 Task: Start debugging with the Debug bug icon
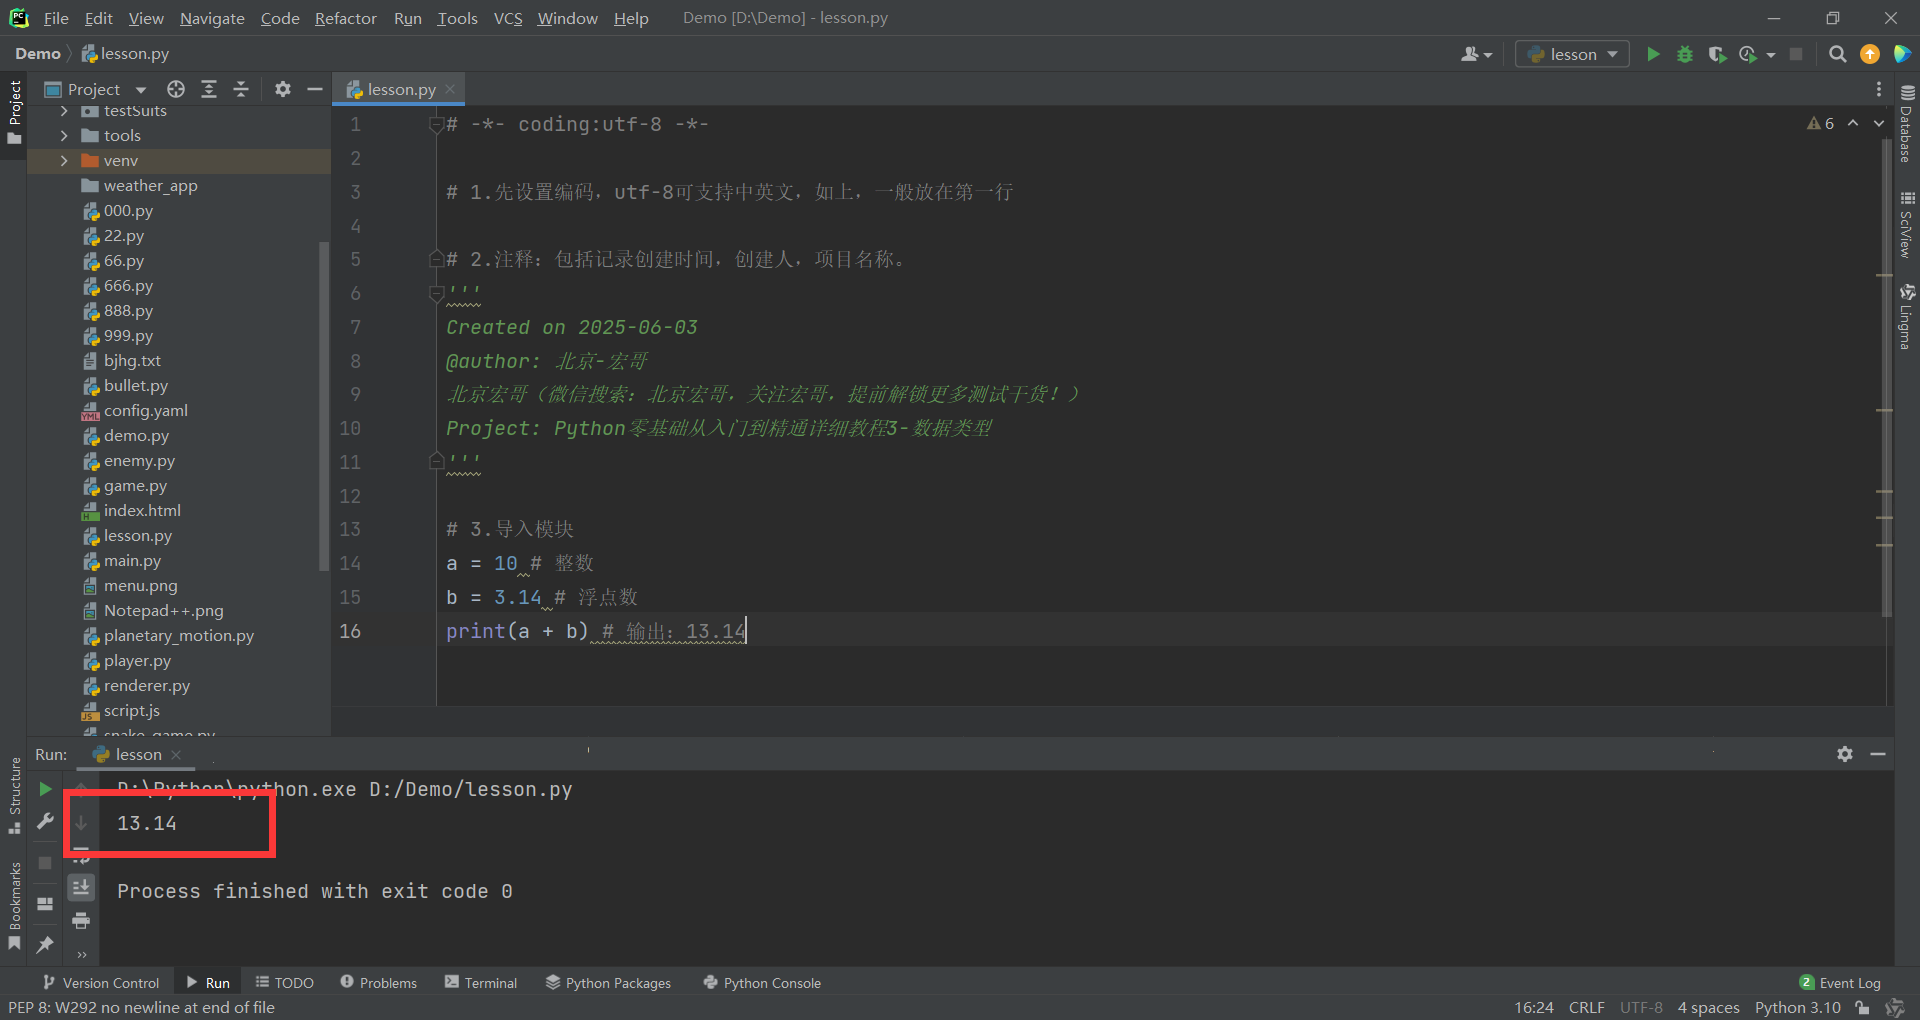tap(1685, 54)
